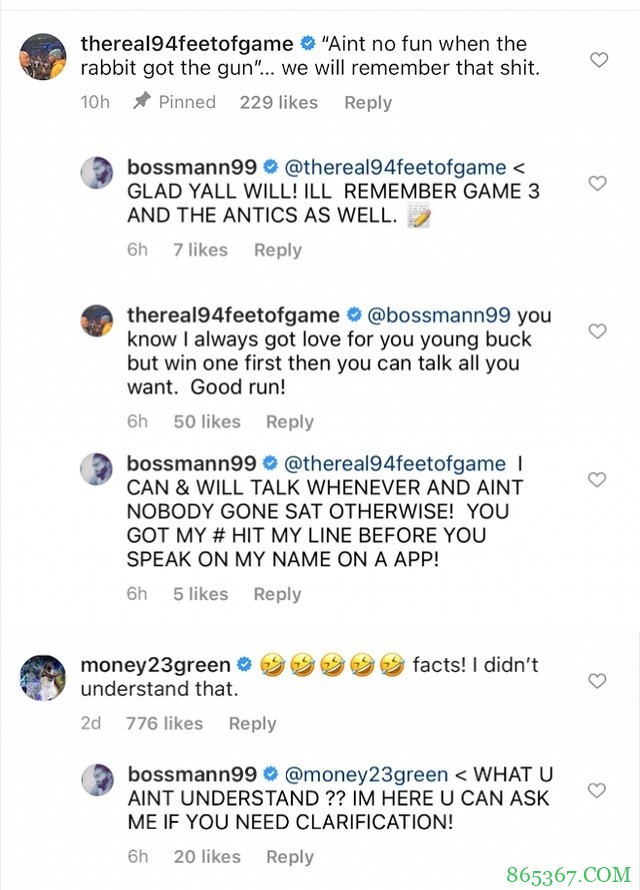
Task: Toggle like on the "NEED CLARIFICATION" reply
Action: click(x=597, y=791)
